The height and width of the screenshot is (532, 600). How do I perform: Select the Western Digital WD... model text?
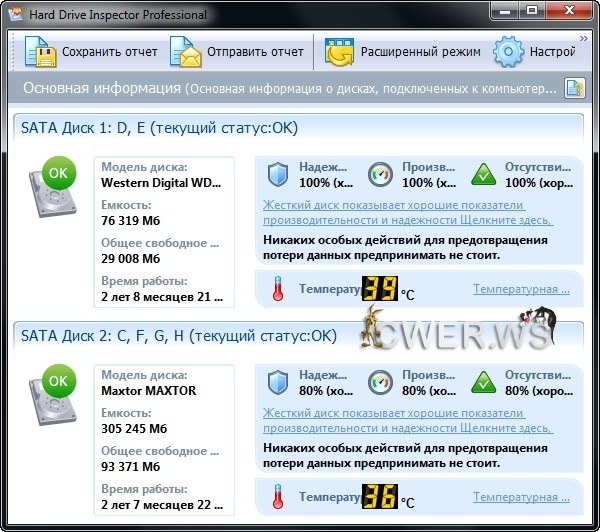point(161,183)
